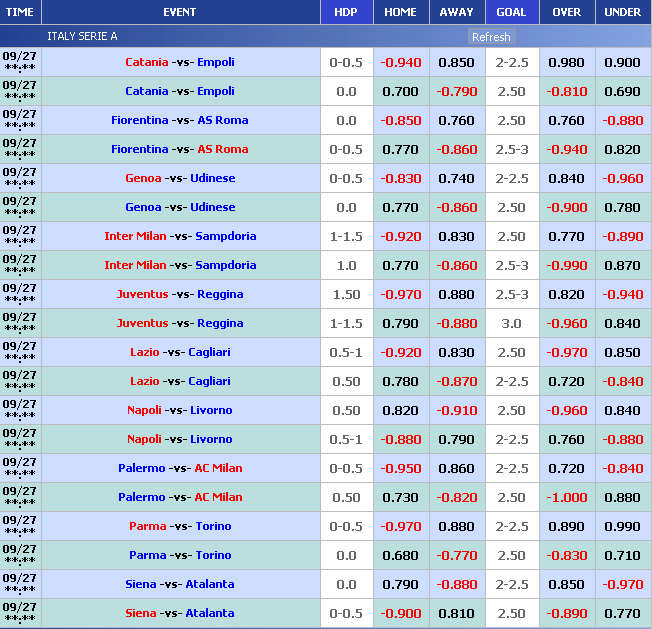Choose home odds 0.820 for Napoli vs Livorno

pos(400,410)
